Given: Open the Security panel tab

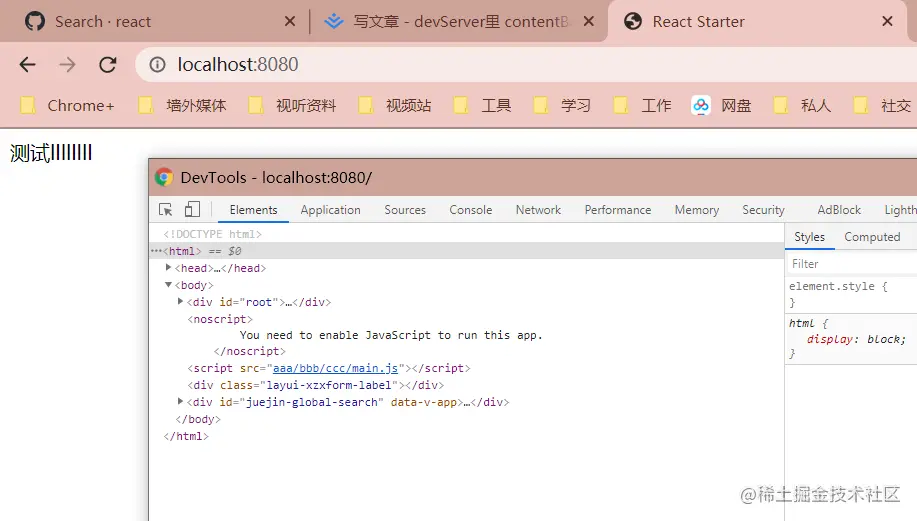Looking at the screenshot, I should click(x=763, y=210).
